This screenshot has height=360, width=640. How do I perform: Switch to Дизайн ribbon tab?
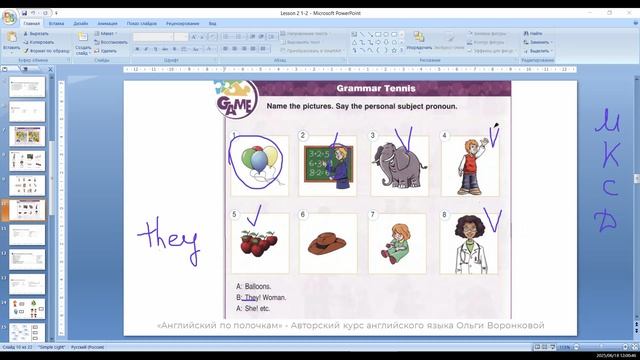click(81, 24)
